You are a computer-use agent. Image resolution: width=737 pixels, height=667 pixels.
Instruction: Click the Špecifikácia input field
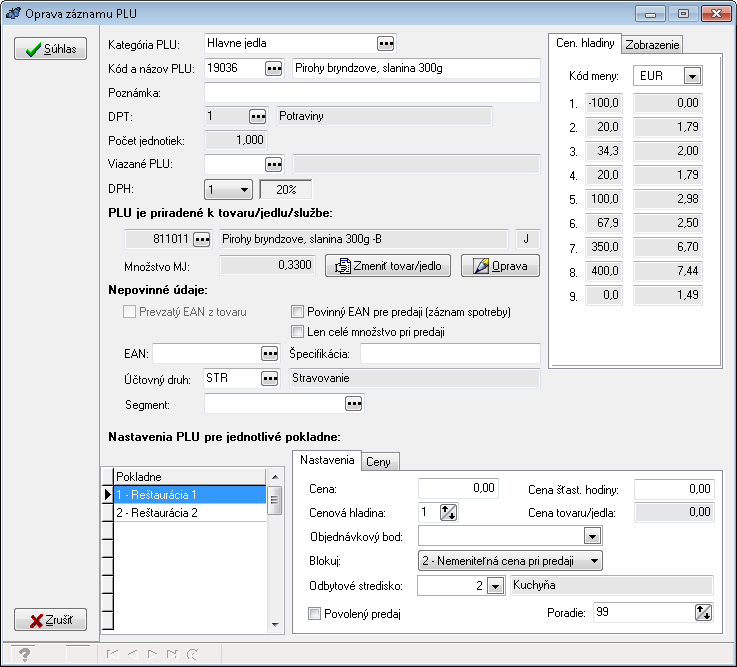point(450,353)
